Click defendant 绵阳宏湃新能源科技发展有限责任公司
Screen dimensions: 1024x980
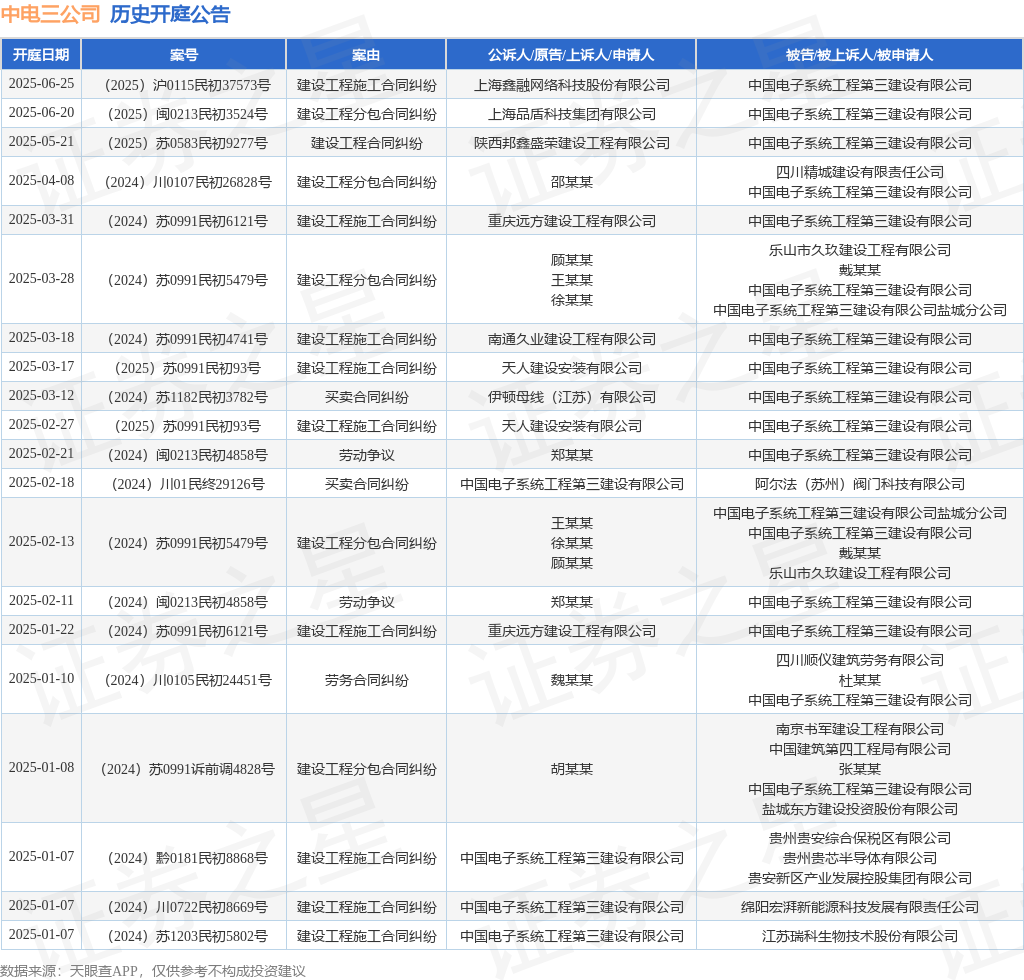(x=859, y=908)
